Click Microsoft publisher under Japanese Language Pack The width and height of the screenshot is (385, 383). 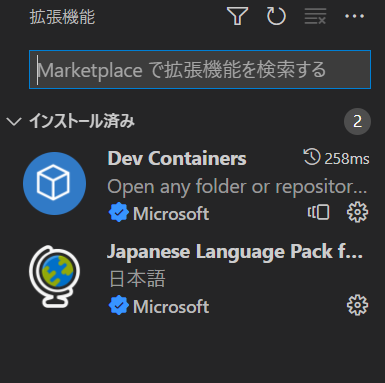171,306
